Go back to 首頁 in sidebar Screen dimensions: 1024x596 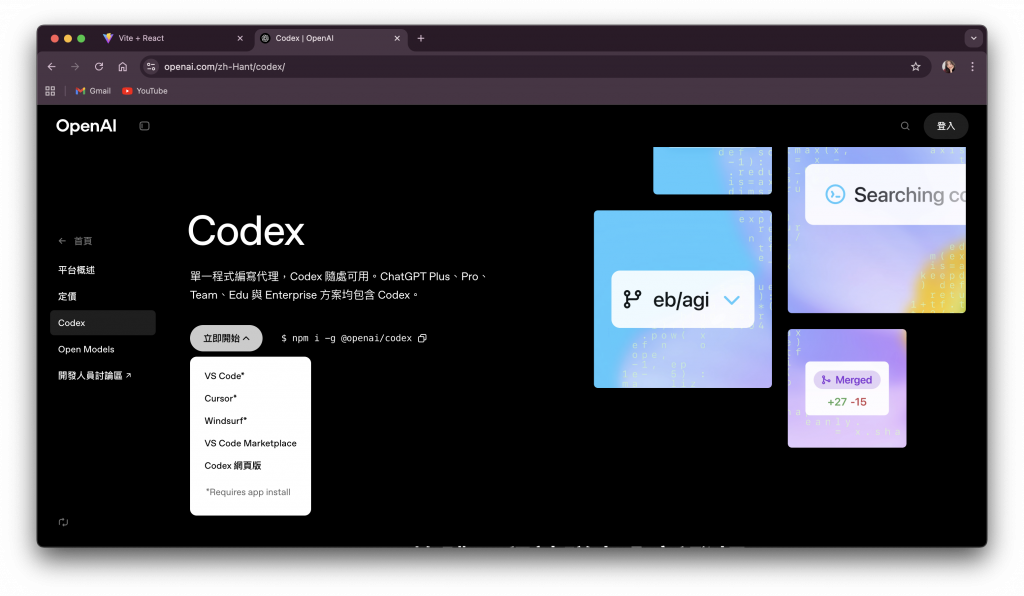pyautogui.click(x=75, y=241)
